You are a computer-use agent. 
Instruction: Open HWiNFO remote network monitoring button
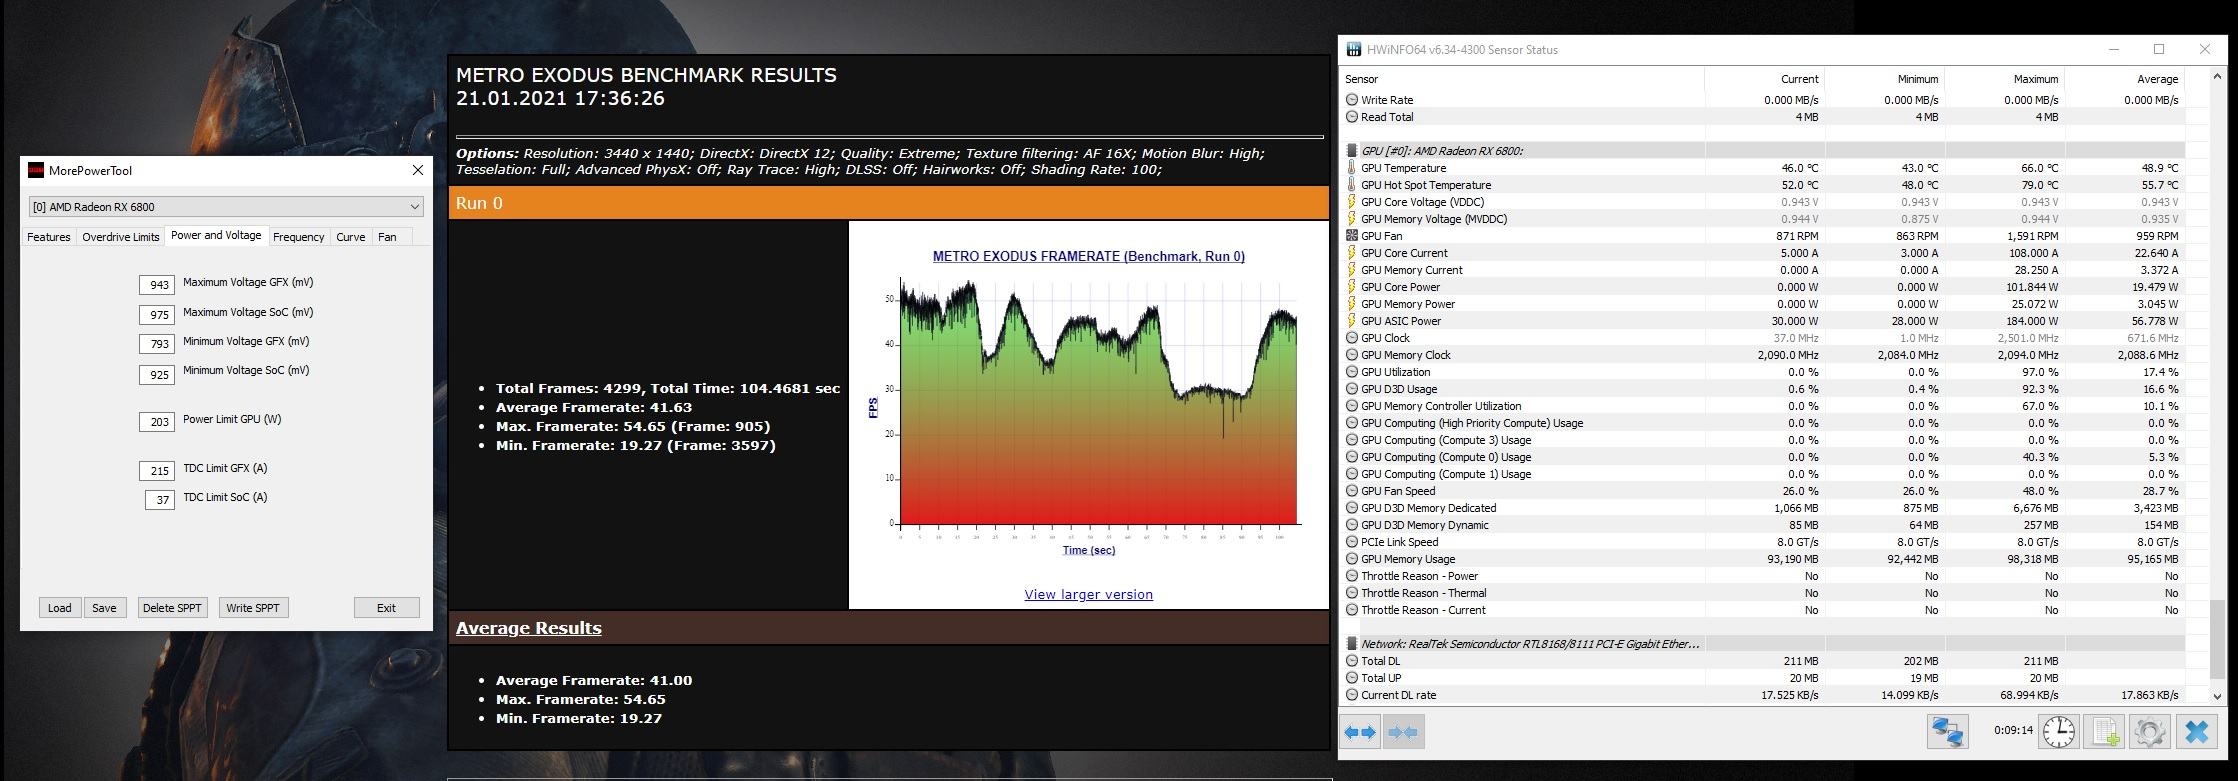click(x=1948, y=732)
